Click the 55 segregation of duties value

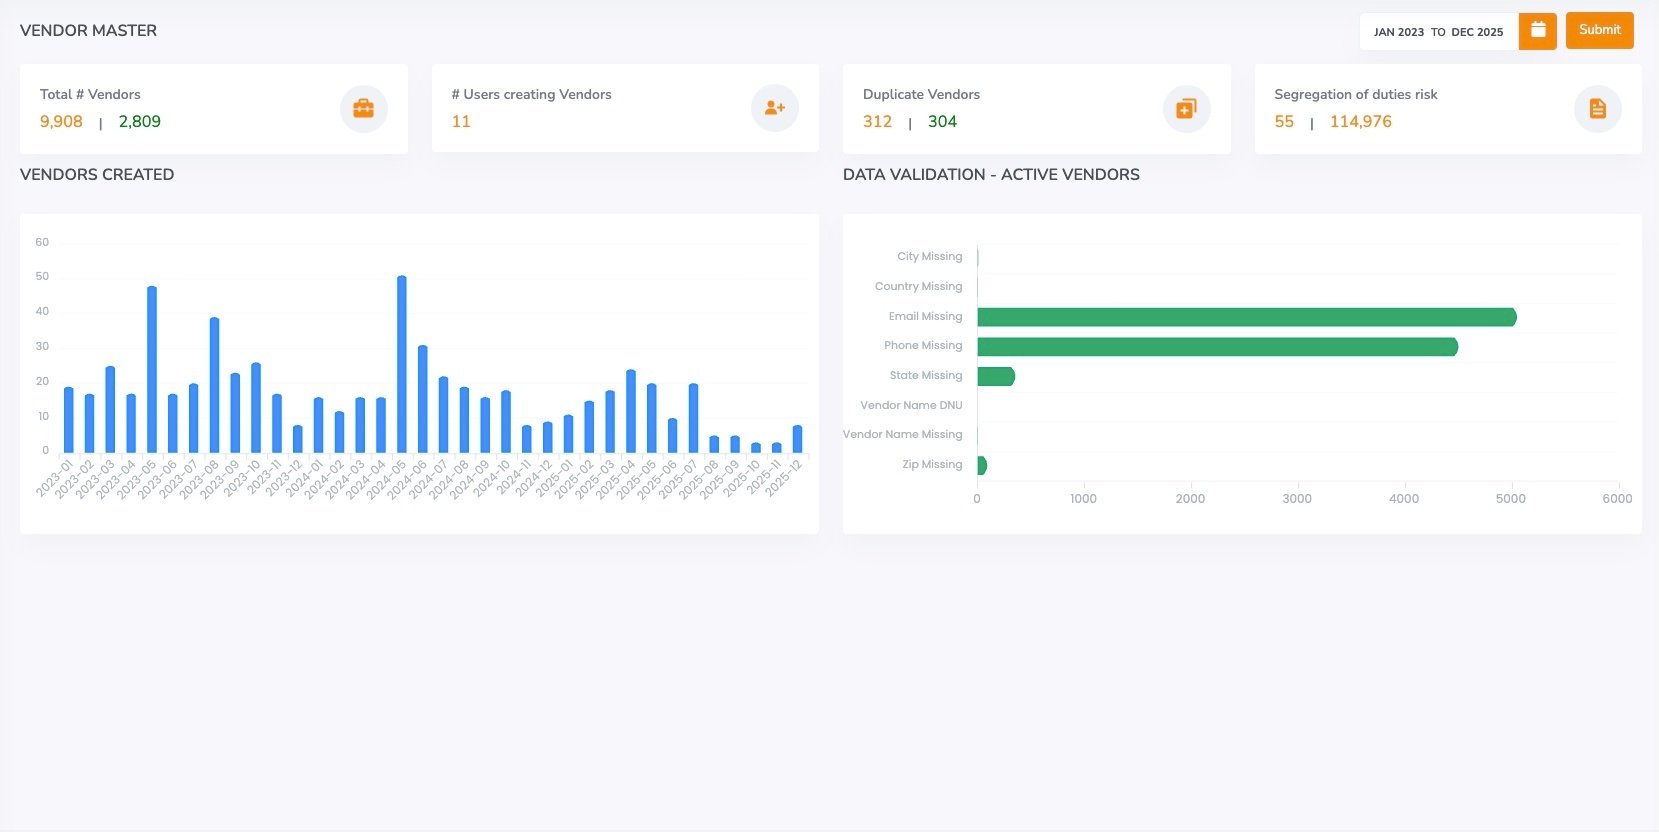tap(1284, 122)
